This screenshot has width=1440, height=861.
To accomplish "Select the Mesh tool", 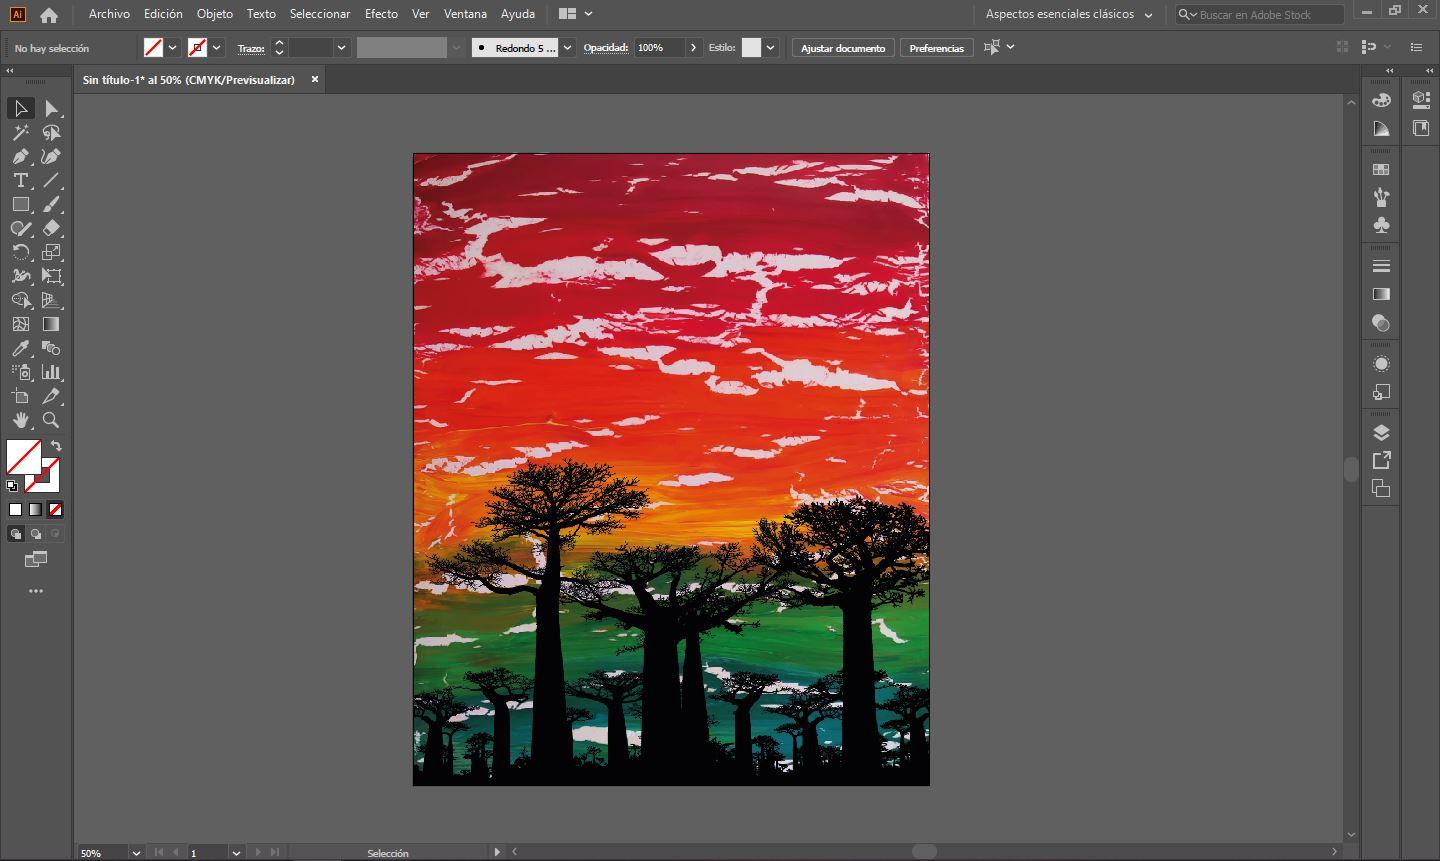I will pyautogui.click(x=20, y=324).
